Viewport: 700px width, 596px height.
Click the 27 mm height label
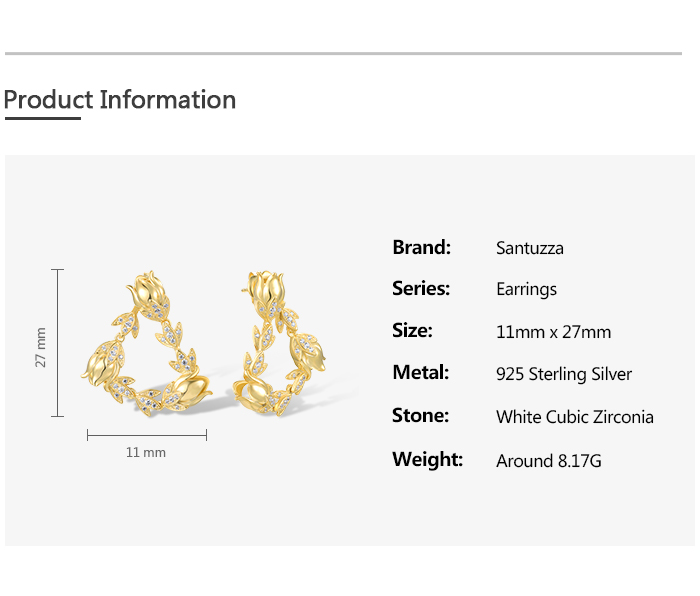[41, 346]
